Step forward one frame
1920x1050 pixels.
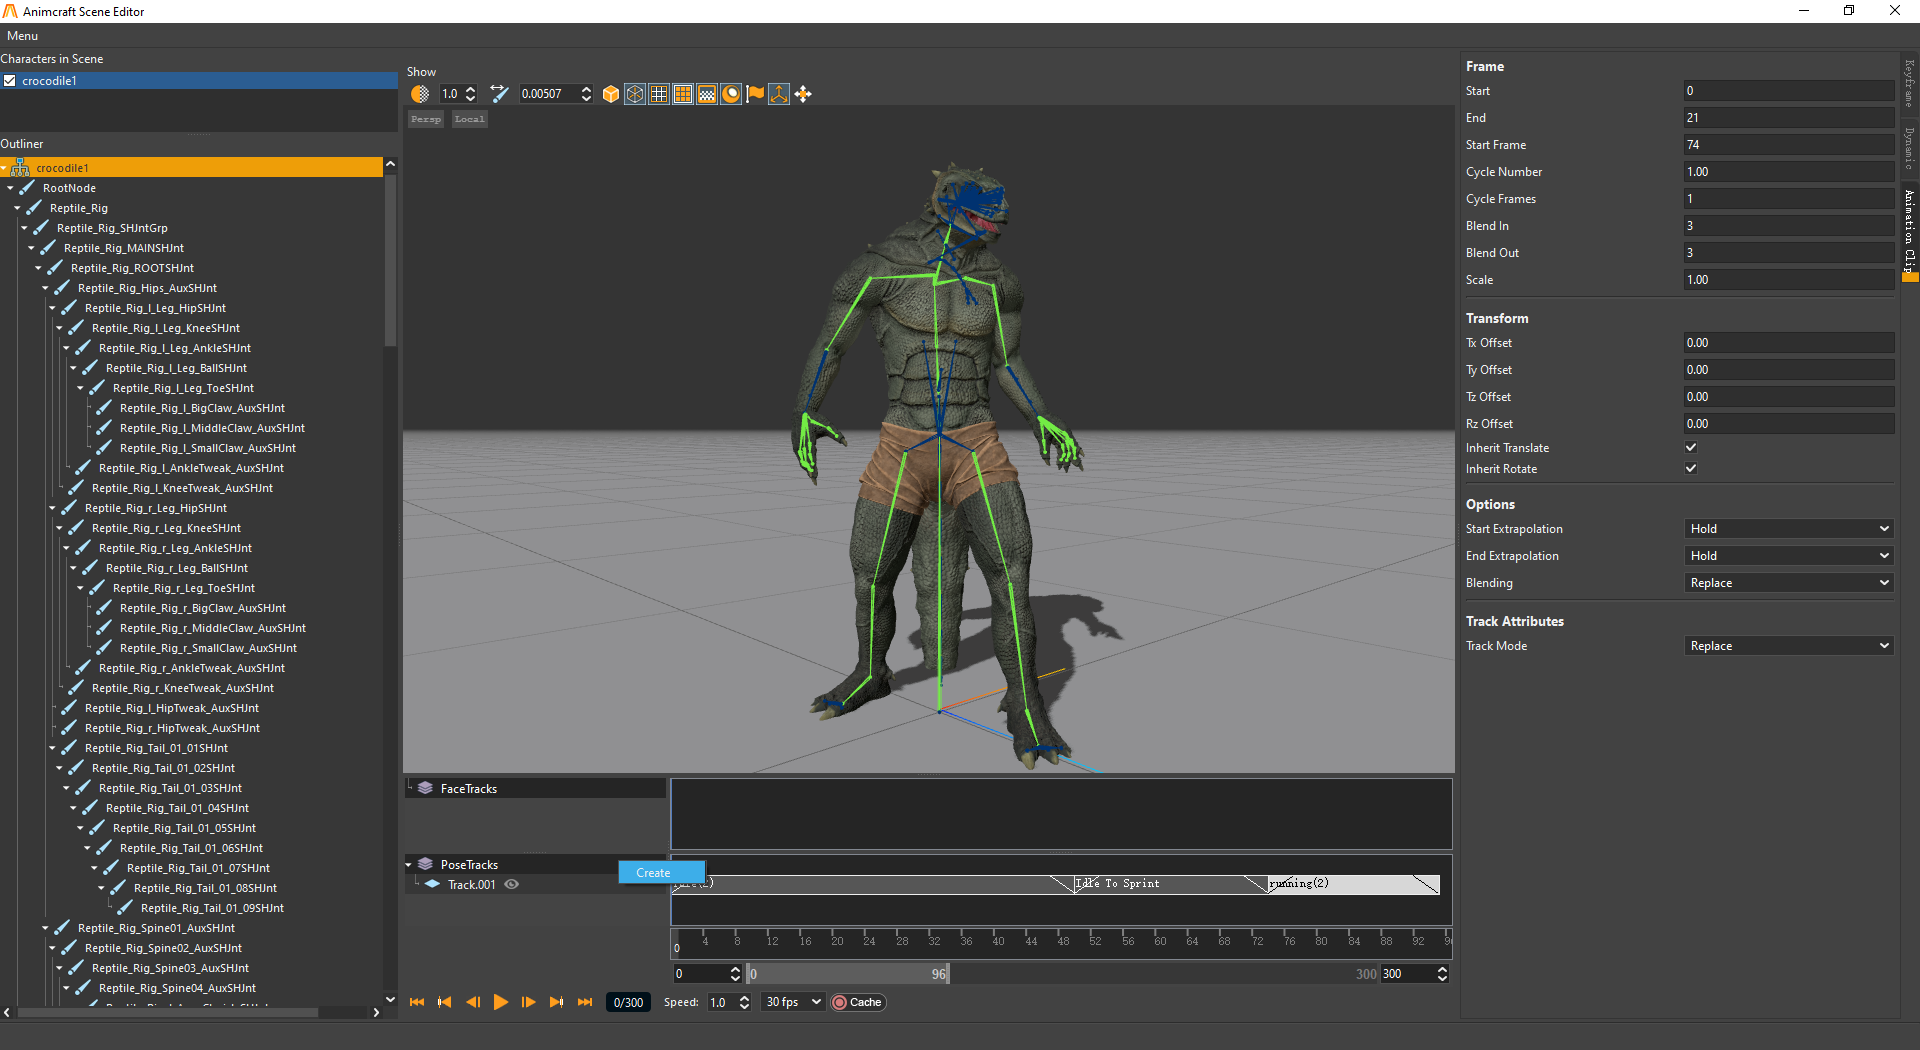click(x=529, y=1002)
